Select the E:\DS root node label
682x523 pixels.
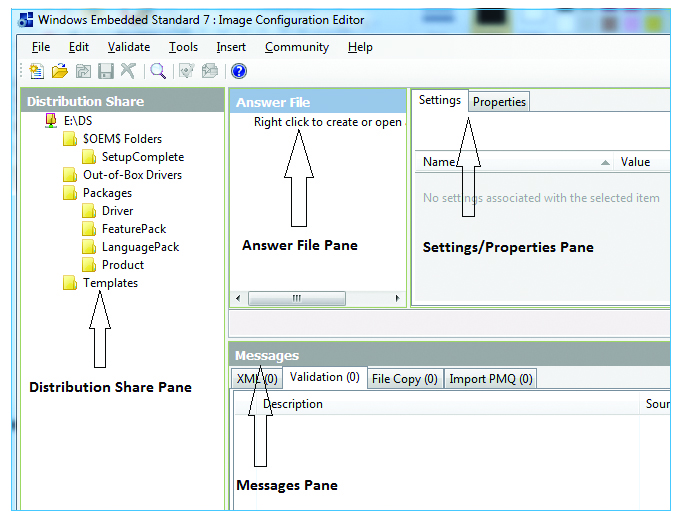(x=78, y=121)
